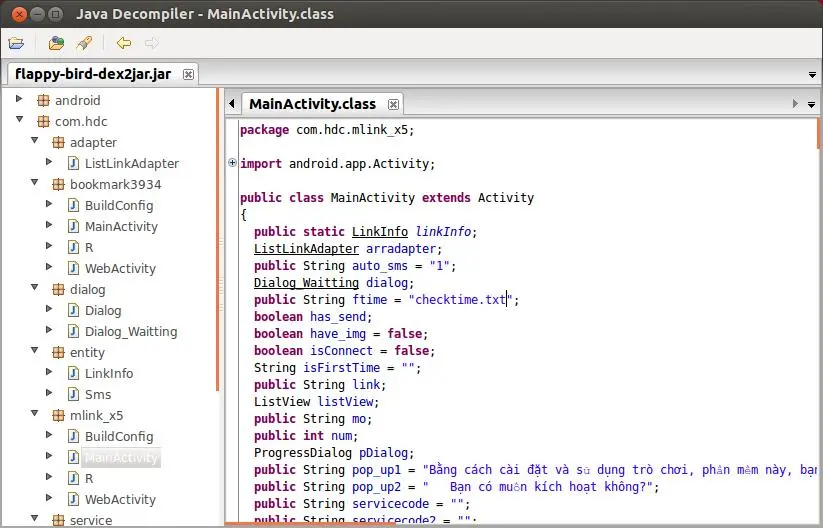Select the Sms class tree item

[98, 394]
